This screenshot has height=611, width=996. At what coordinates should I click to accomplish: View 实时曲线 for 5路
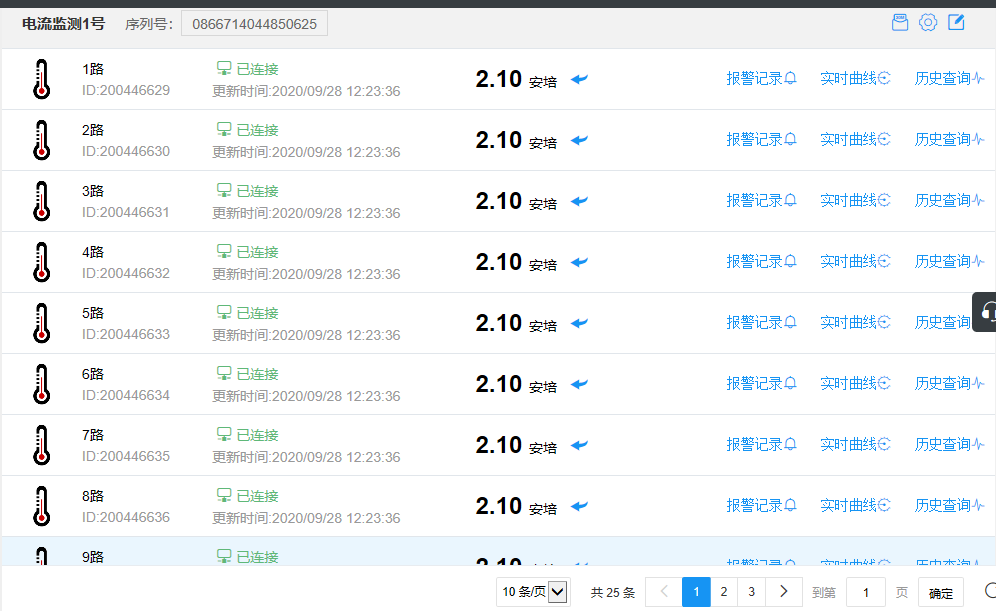[855, 322]
